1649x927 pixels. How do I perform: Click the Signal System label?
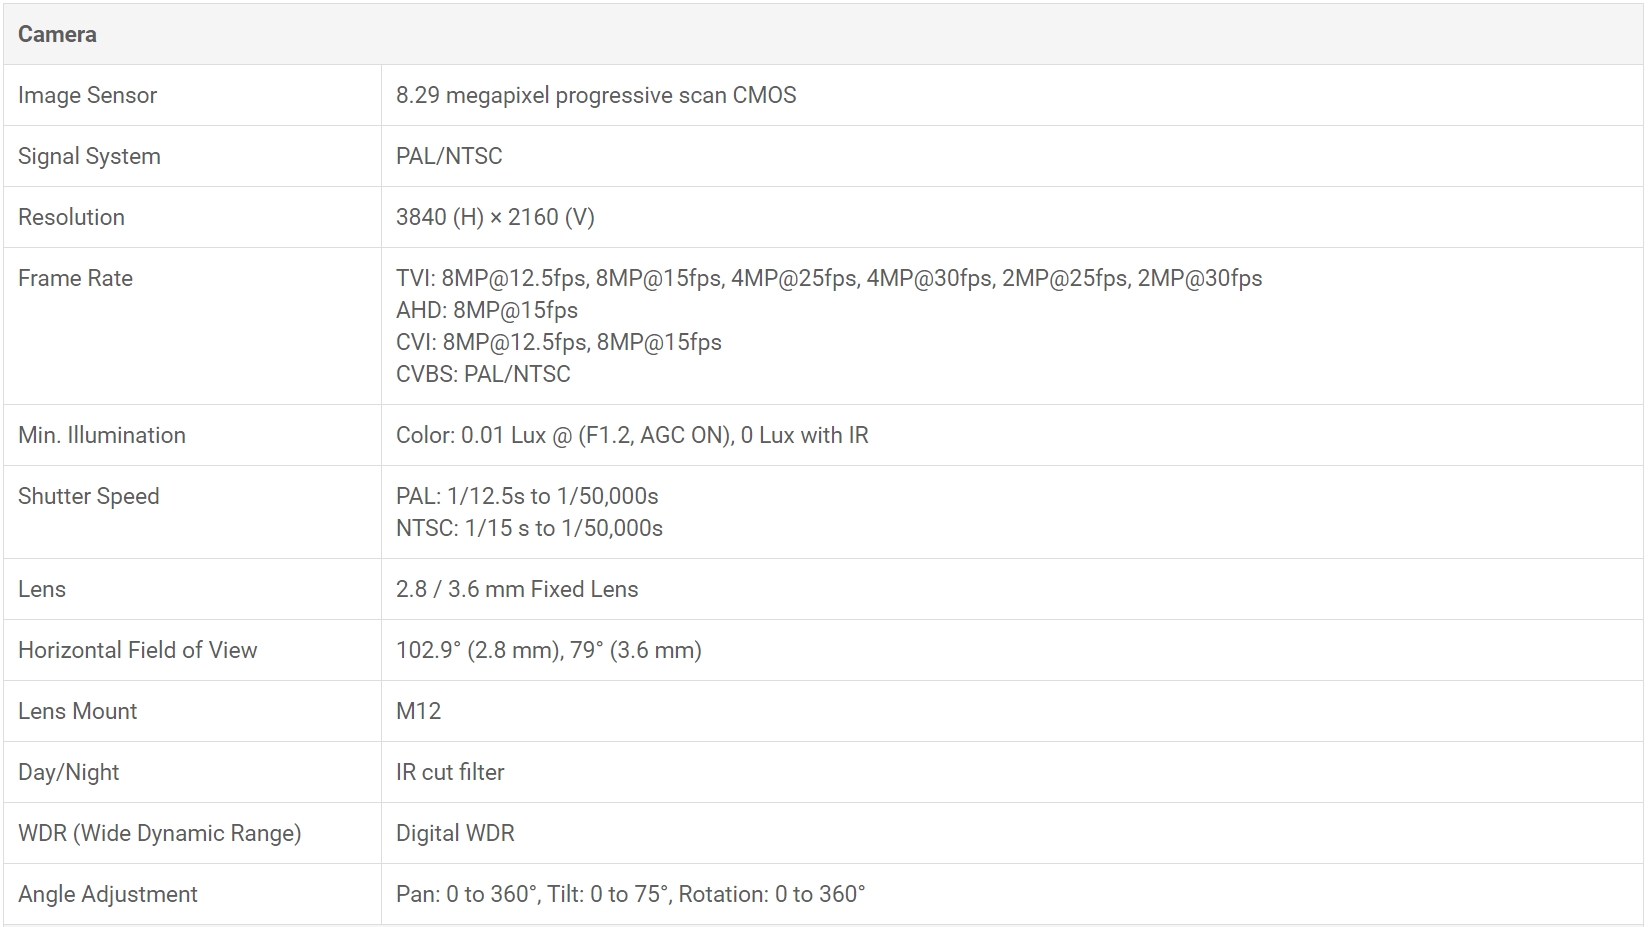pyautogui.click(x=89, y=156)
